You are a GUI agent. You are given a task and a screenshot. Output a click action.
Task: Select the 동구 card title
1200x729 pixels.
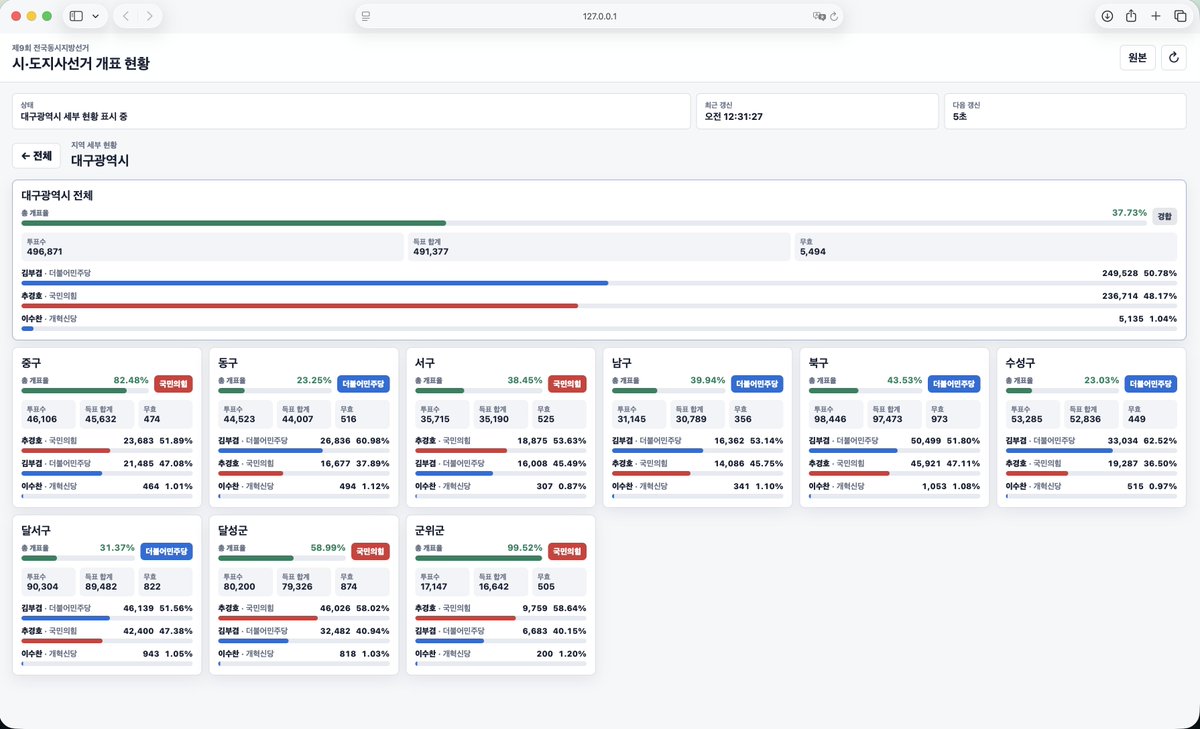pyautogui.click(x=228, y=362)
